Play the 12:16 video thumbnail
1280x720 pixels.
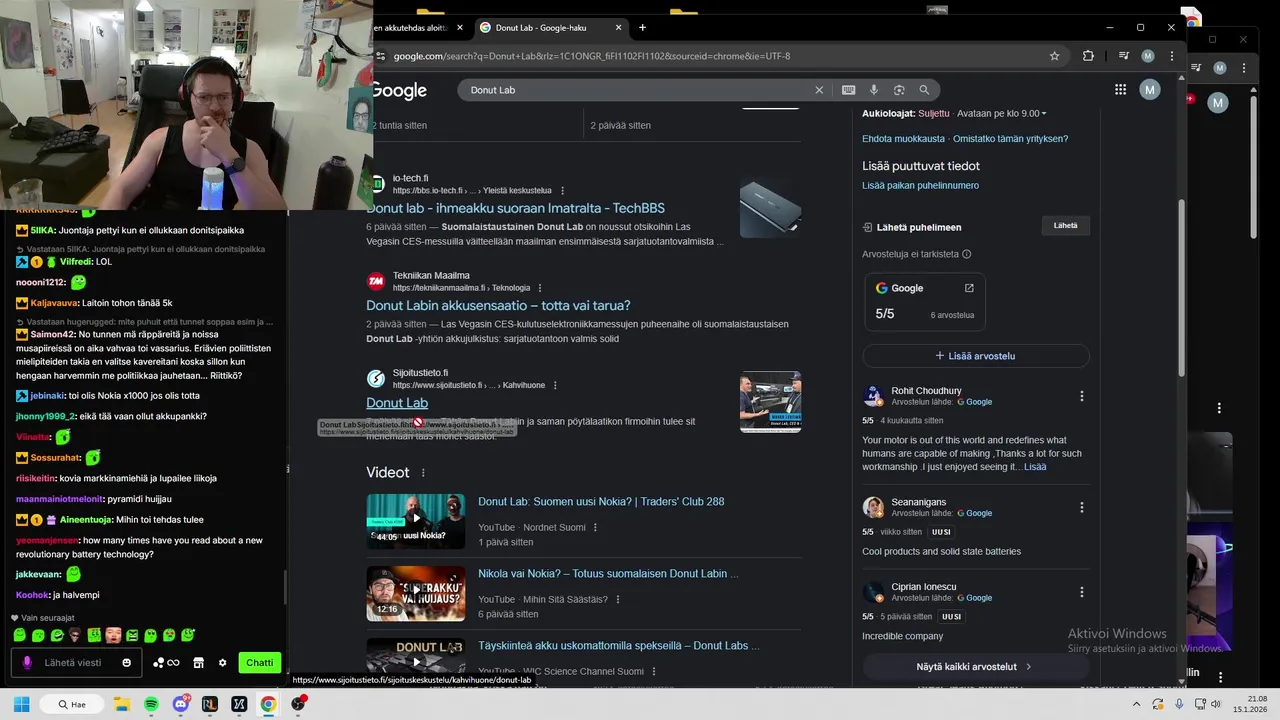[x=416, y=593]
